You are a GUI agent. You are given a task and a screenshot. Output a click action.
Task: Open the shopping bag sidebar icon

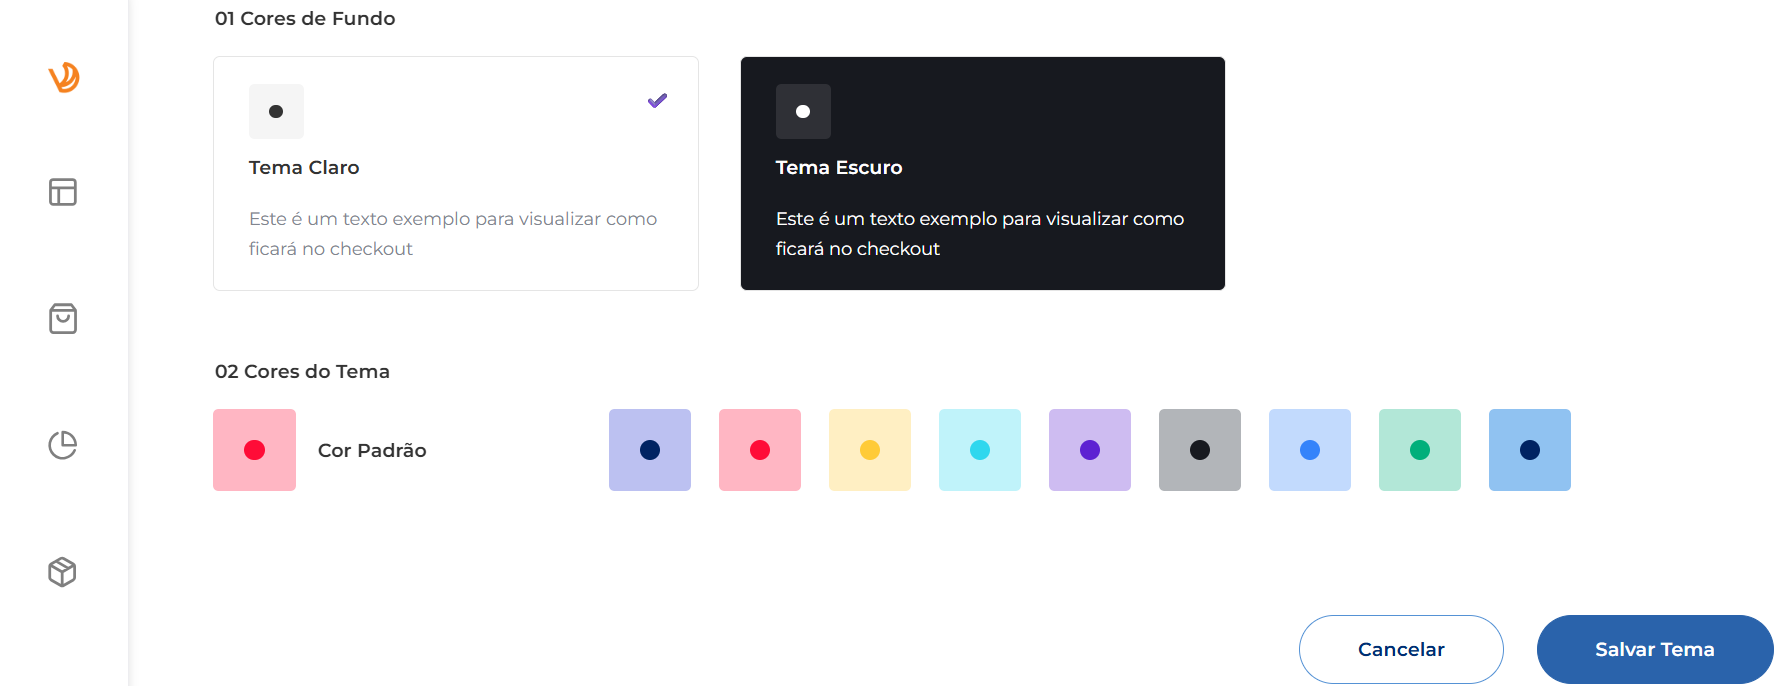click(x=63, y=319)
